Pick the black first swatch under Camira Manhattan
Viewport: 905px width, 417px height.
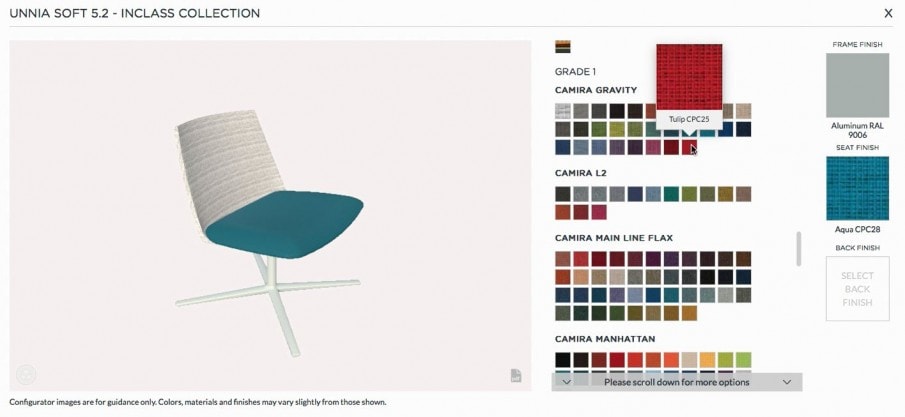pyautogui.click(x=563, y=360)
